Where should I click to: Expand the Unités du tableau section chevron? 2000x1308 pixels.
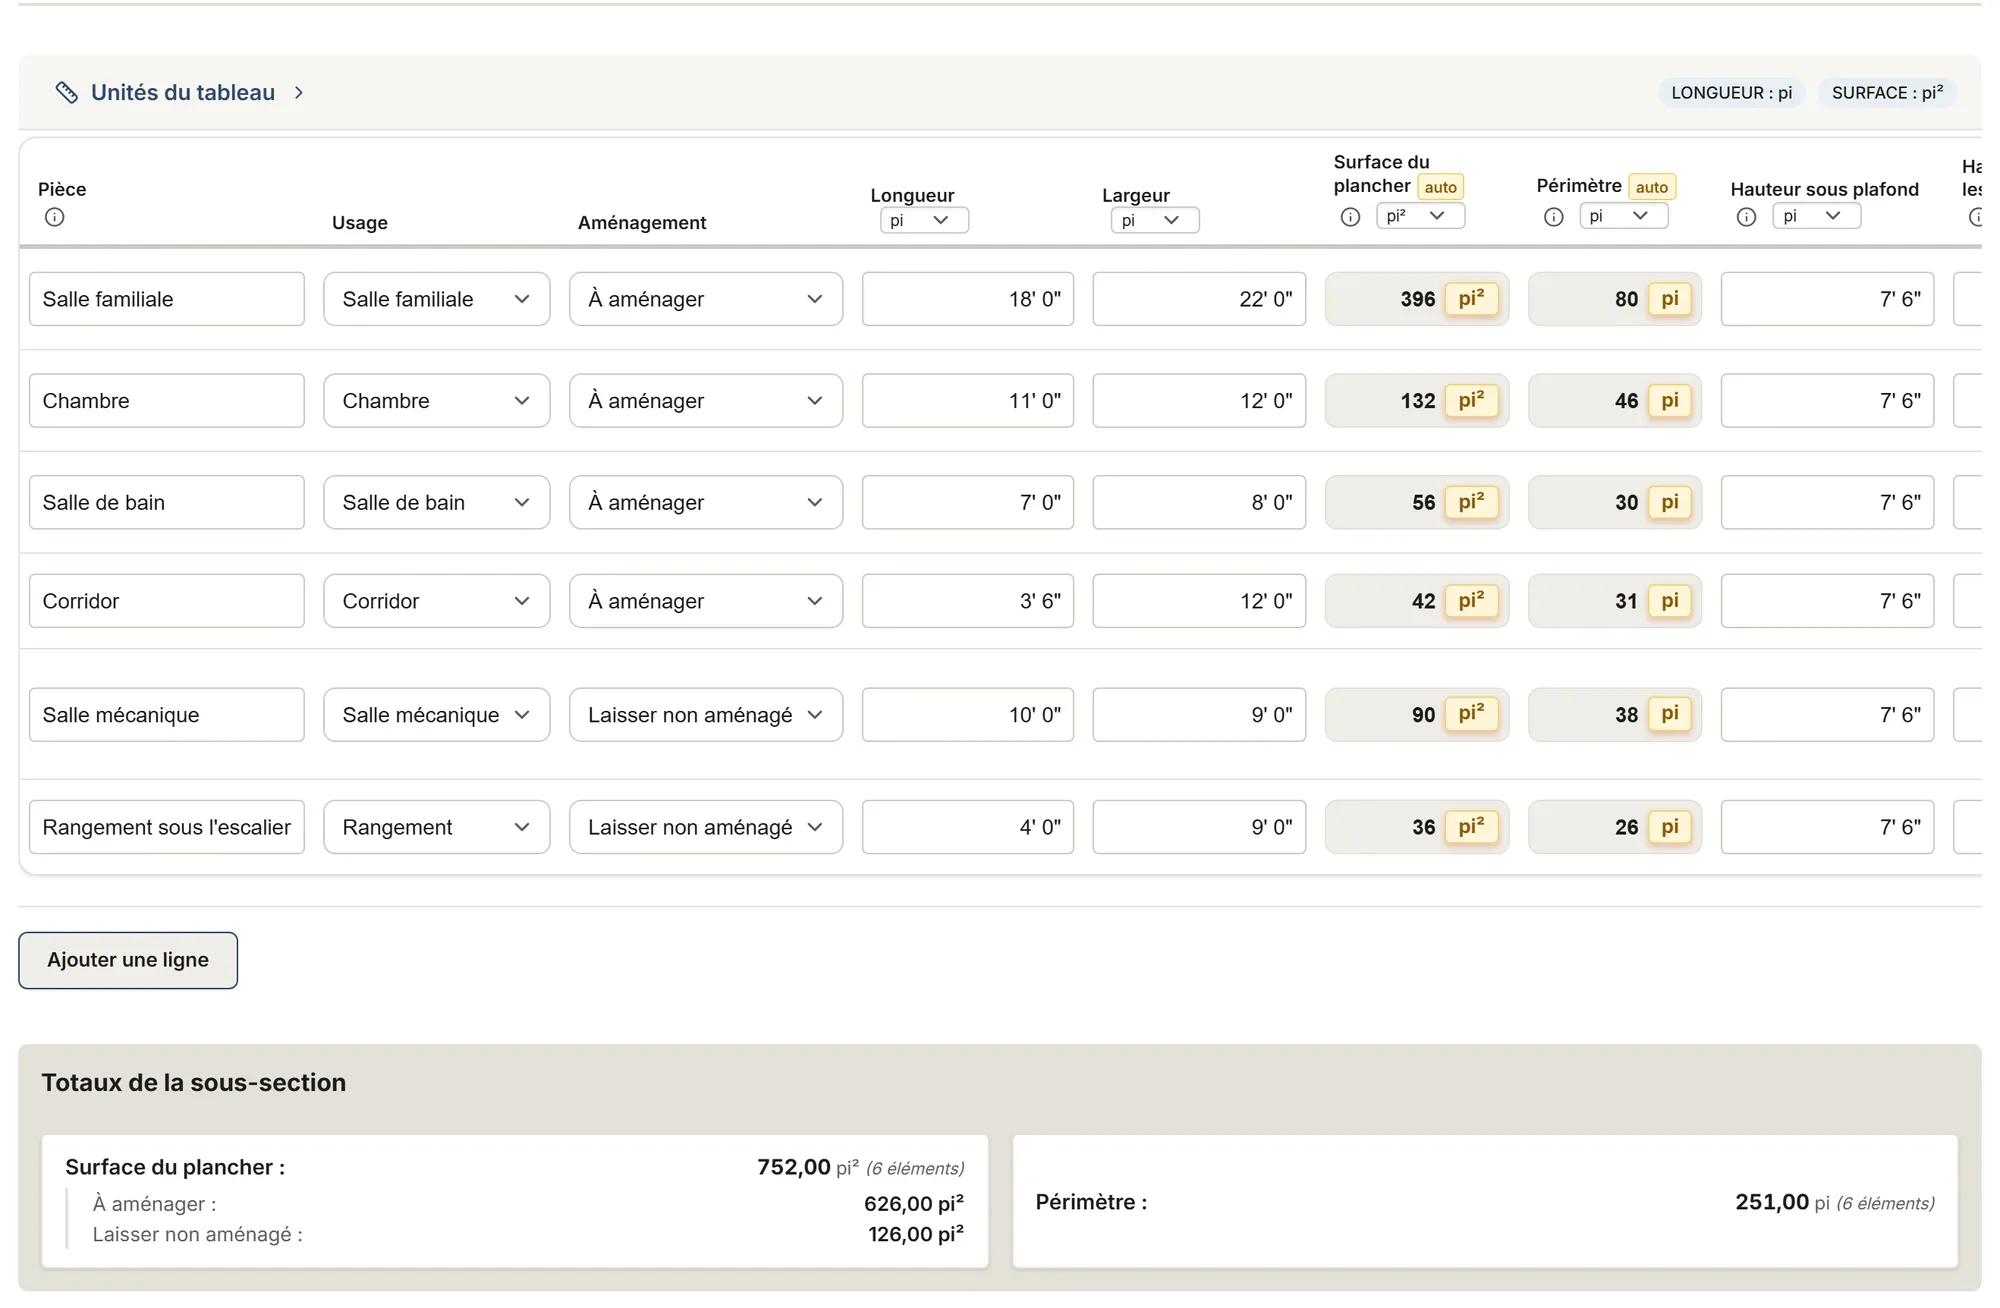pyautogui.click(x=298, y=92)
